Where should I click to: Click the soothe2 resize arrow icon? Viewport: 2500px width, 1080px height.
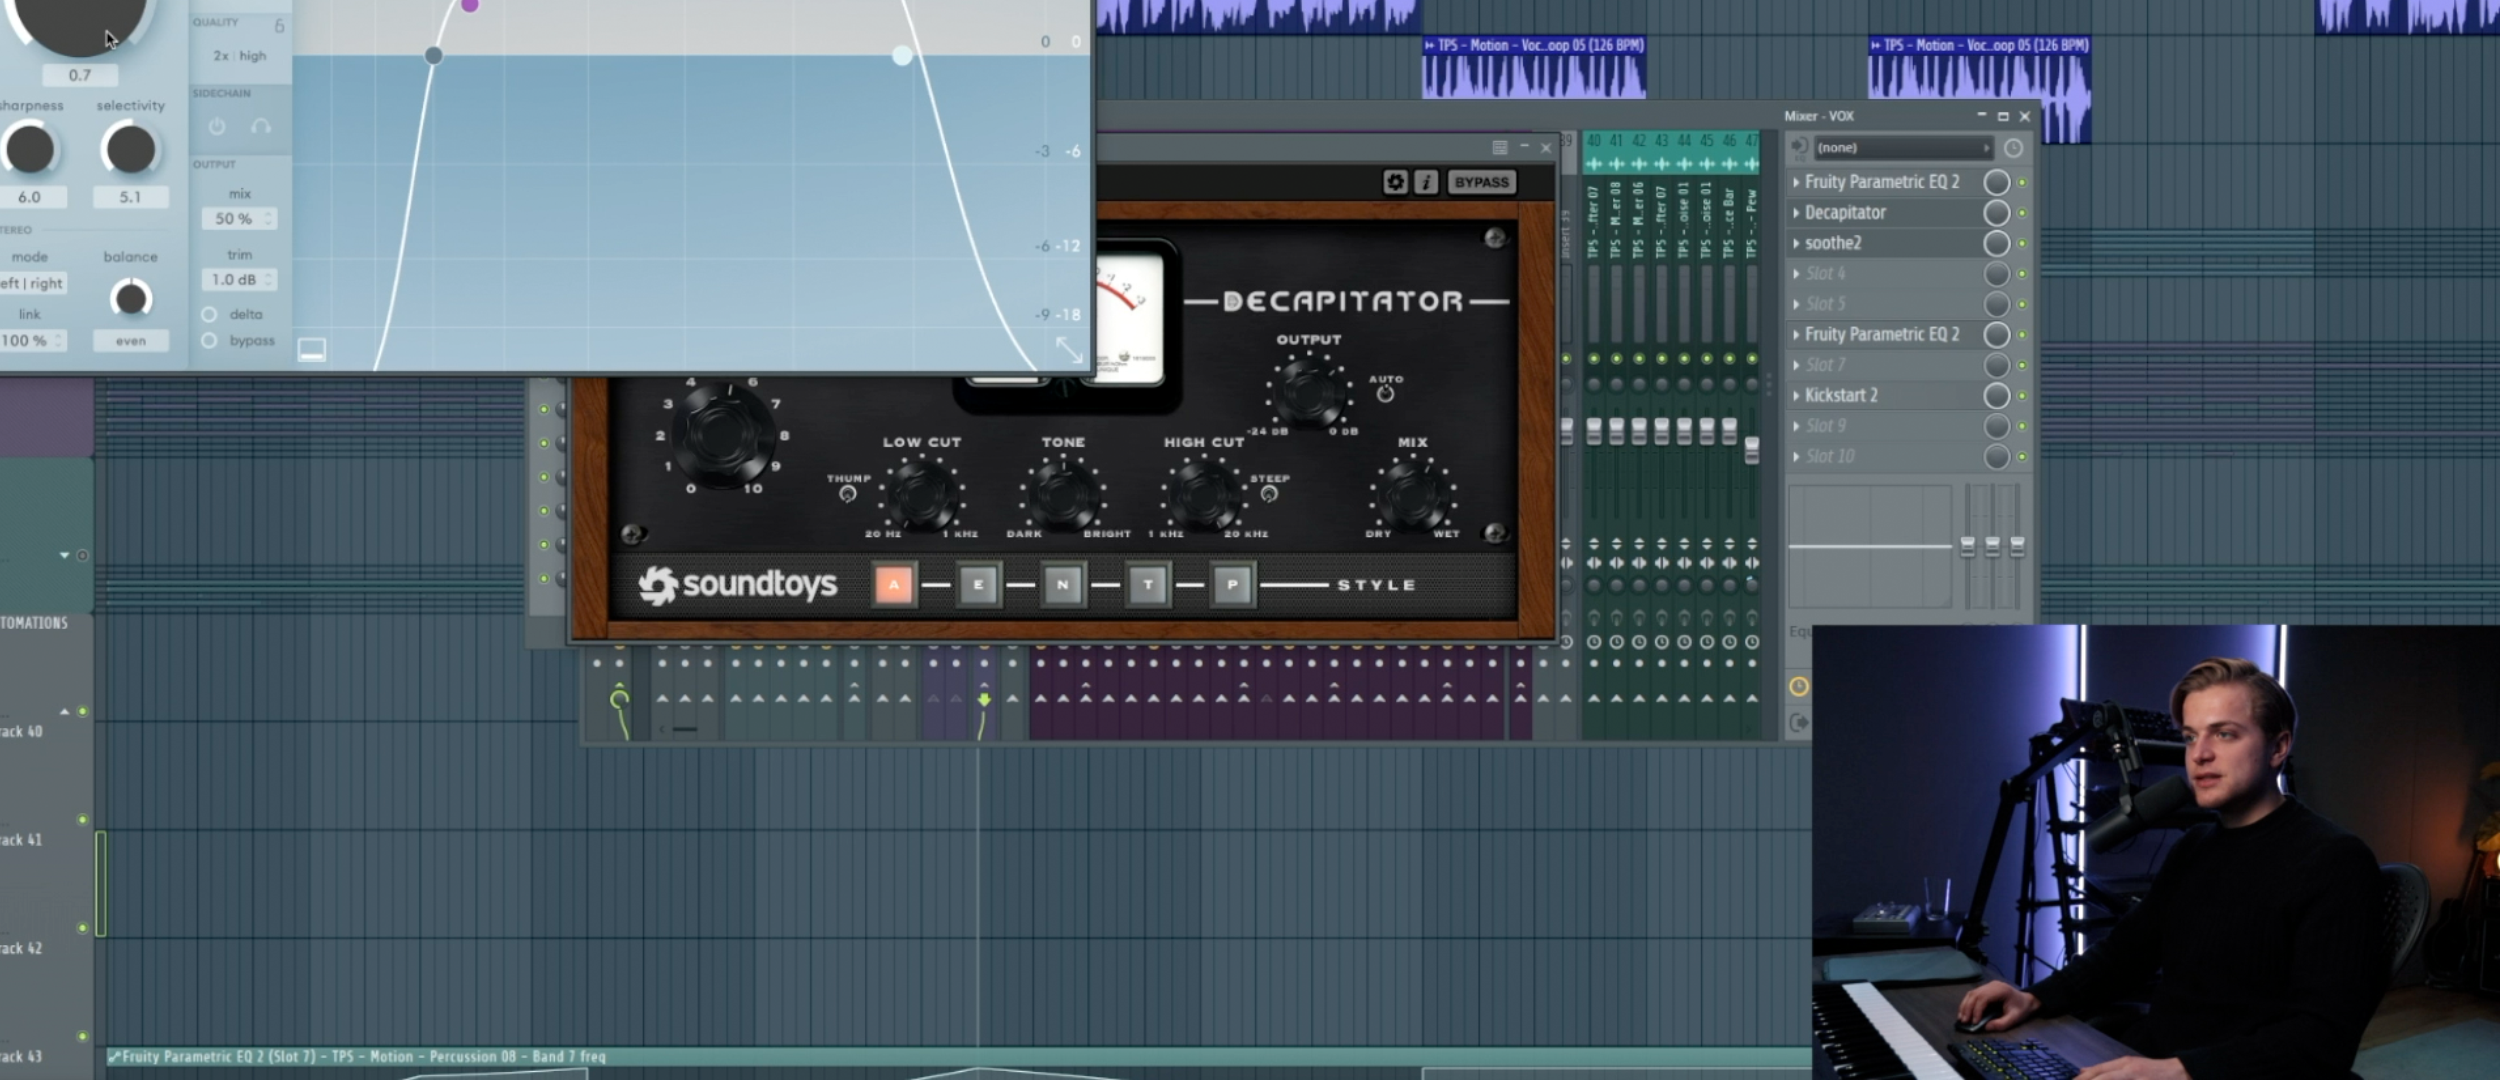pyautogui.click(x=1068, y=349)
